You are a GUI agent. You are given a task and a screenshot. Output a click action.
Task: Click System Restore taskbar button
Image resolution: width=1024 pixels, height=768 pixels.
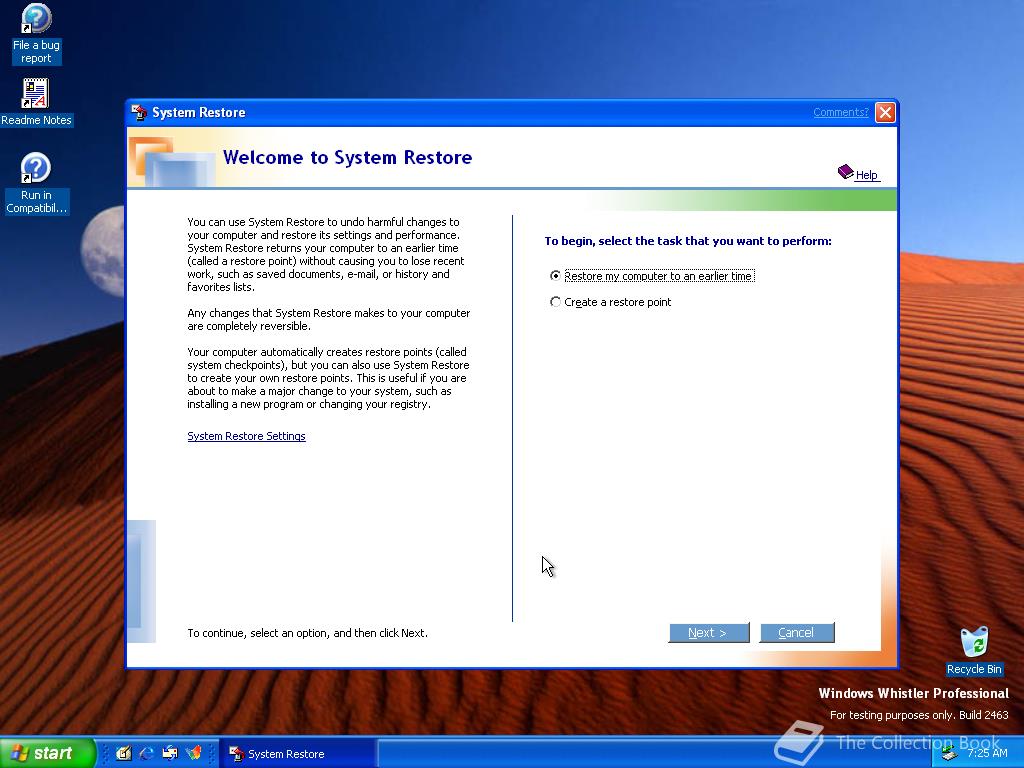(x=297, y=754)
